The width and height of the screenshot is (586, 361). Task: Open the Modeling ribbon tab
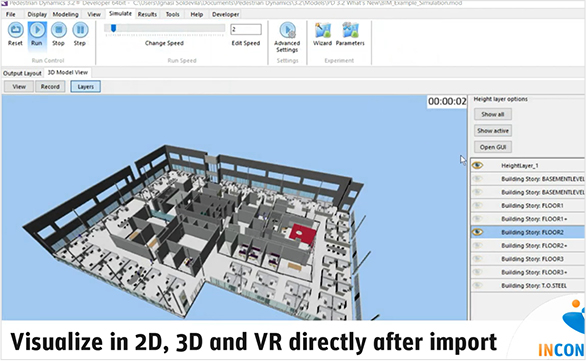(x=65, y=14)
